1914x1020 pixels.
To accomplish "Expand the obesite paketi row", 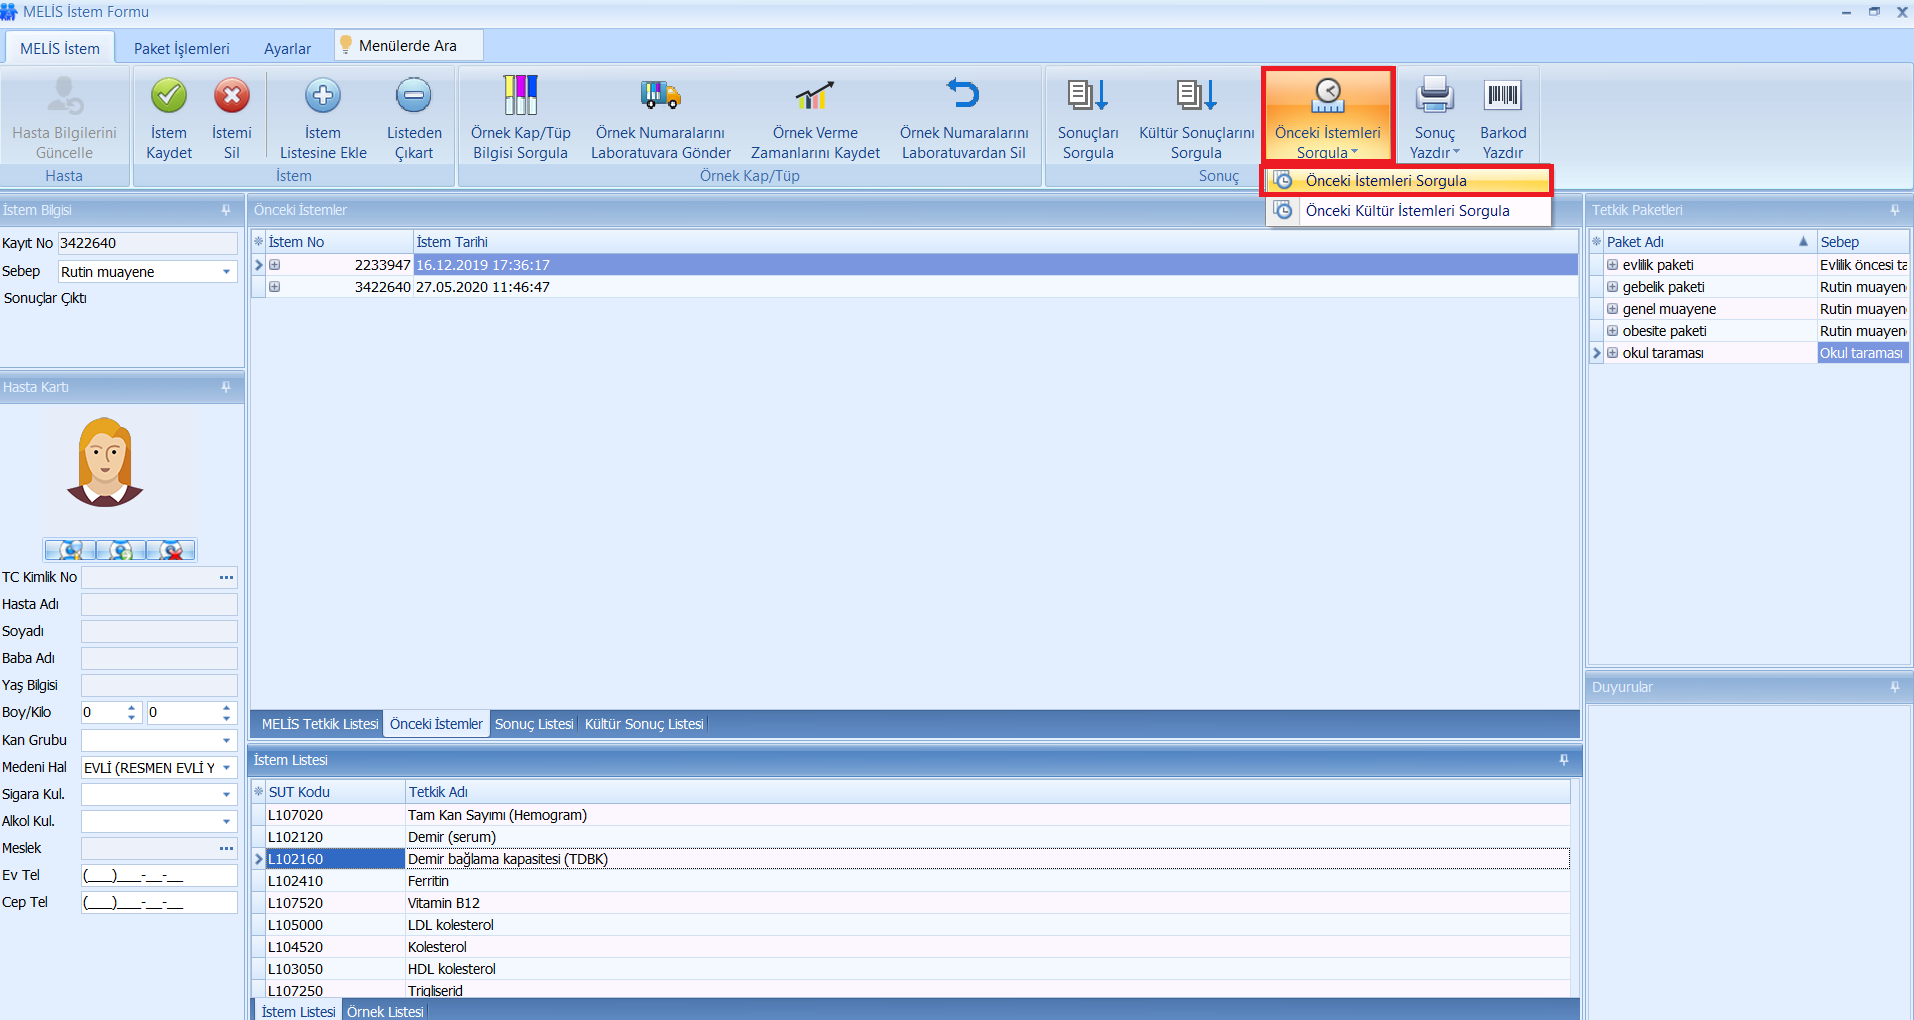I will 1612,331.
